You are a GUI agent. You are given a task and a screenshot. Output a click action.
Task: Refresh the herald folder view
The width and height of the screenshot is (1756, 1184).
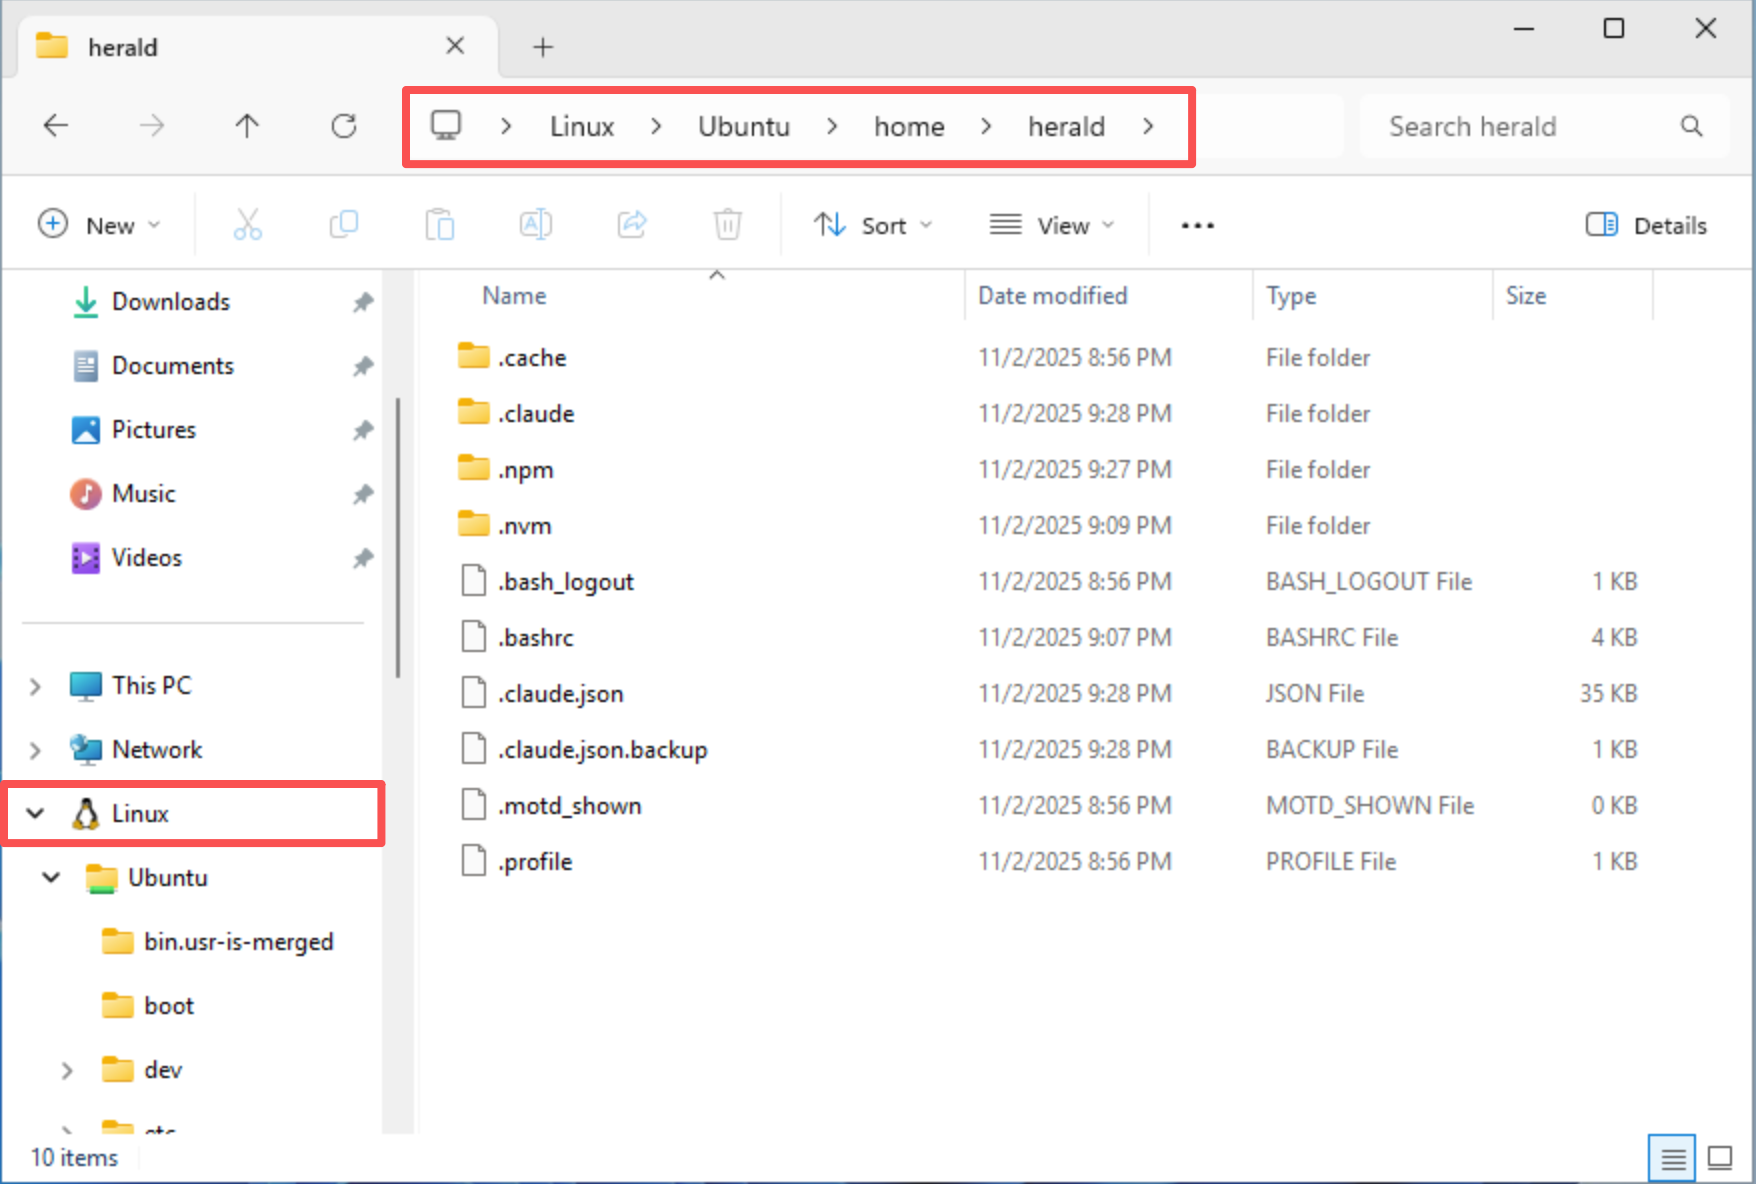[x=344, y=125]
